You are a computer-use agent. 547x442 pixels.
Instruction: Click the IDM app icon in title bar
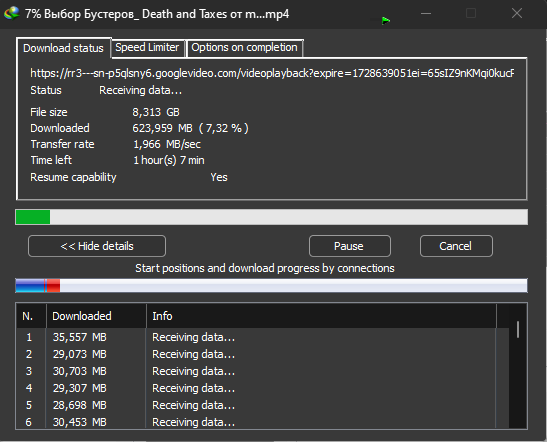[x=12, y=14]
